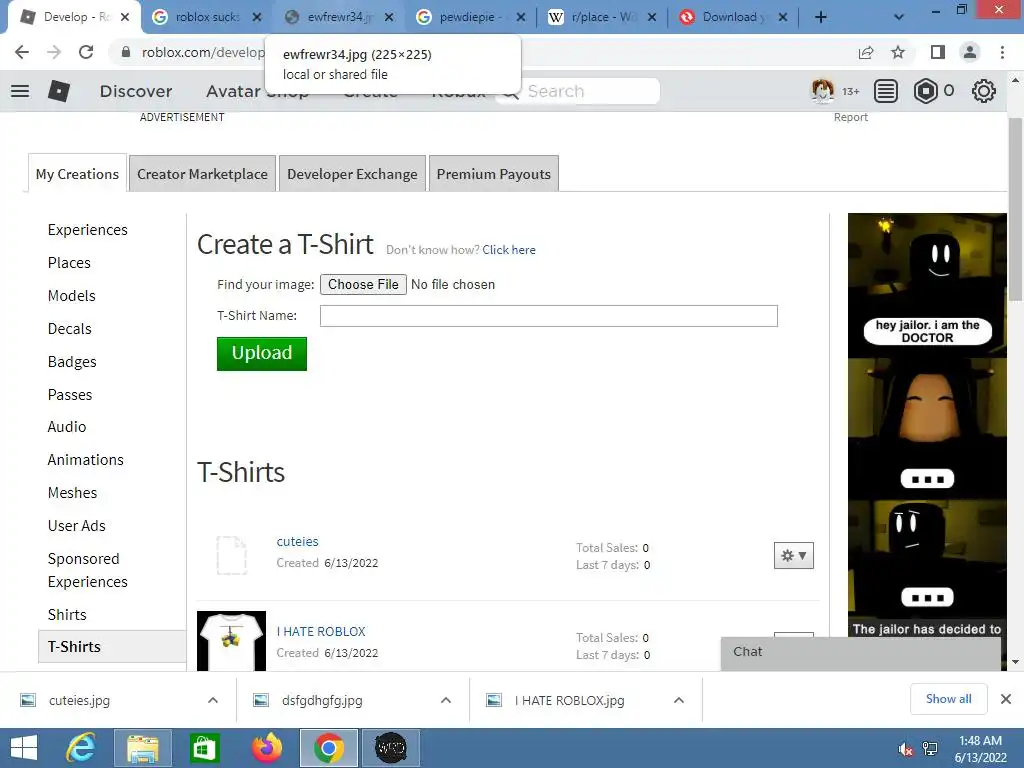
Task: Click the Report advertisement link
Action: pyautogui.click(x=850, y=117)
